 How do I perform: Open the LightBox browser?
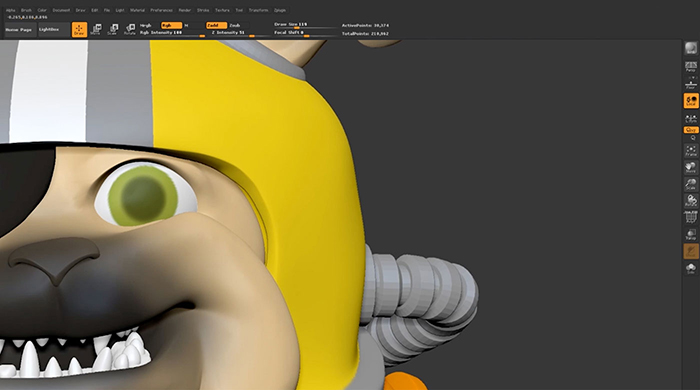(54, 29)
